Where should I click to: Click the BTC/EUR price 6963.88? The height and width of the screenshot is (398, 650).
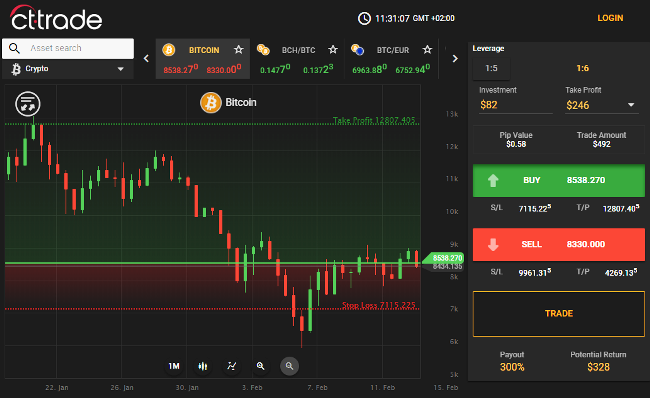(x=370, y=69)
